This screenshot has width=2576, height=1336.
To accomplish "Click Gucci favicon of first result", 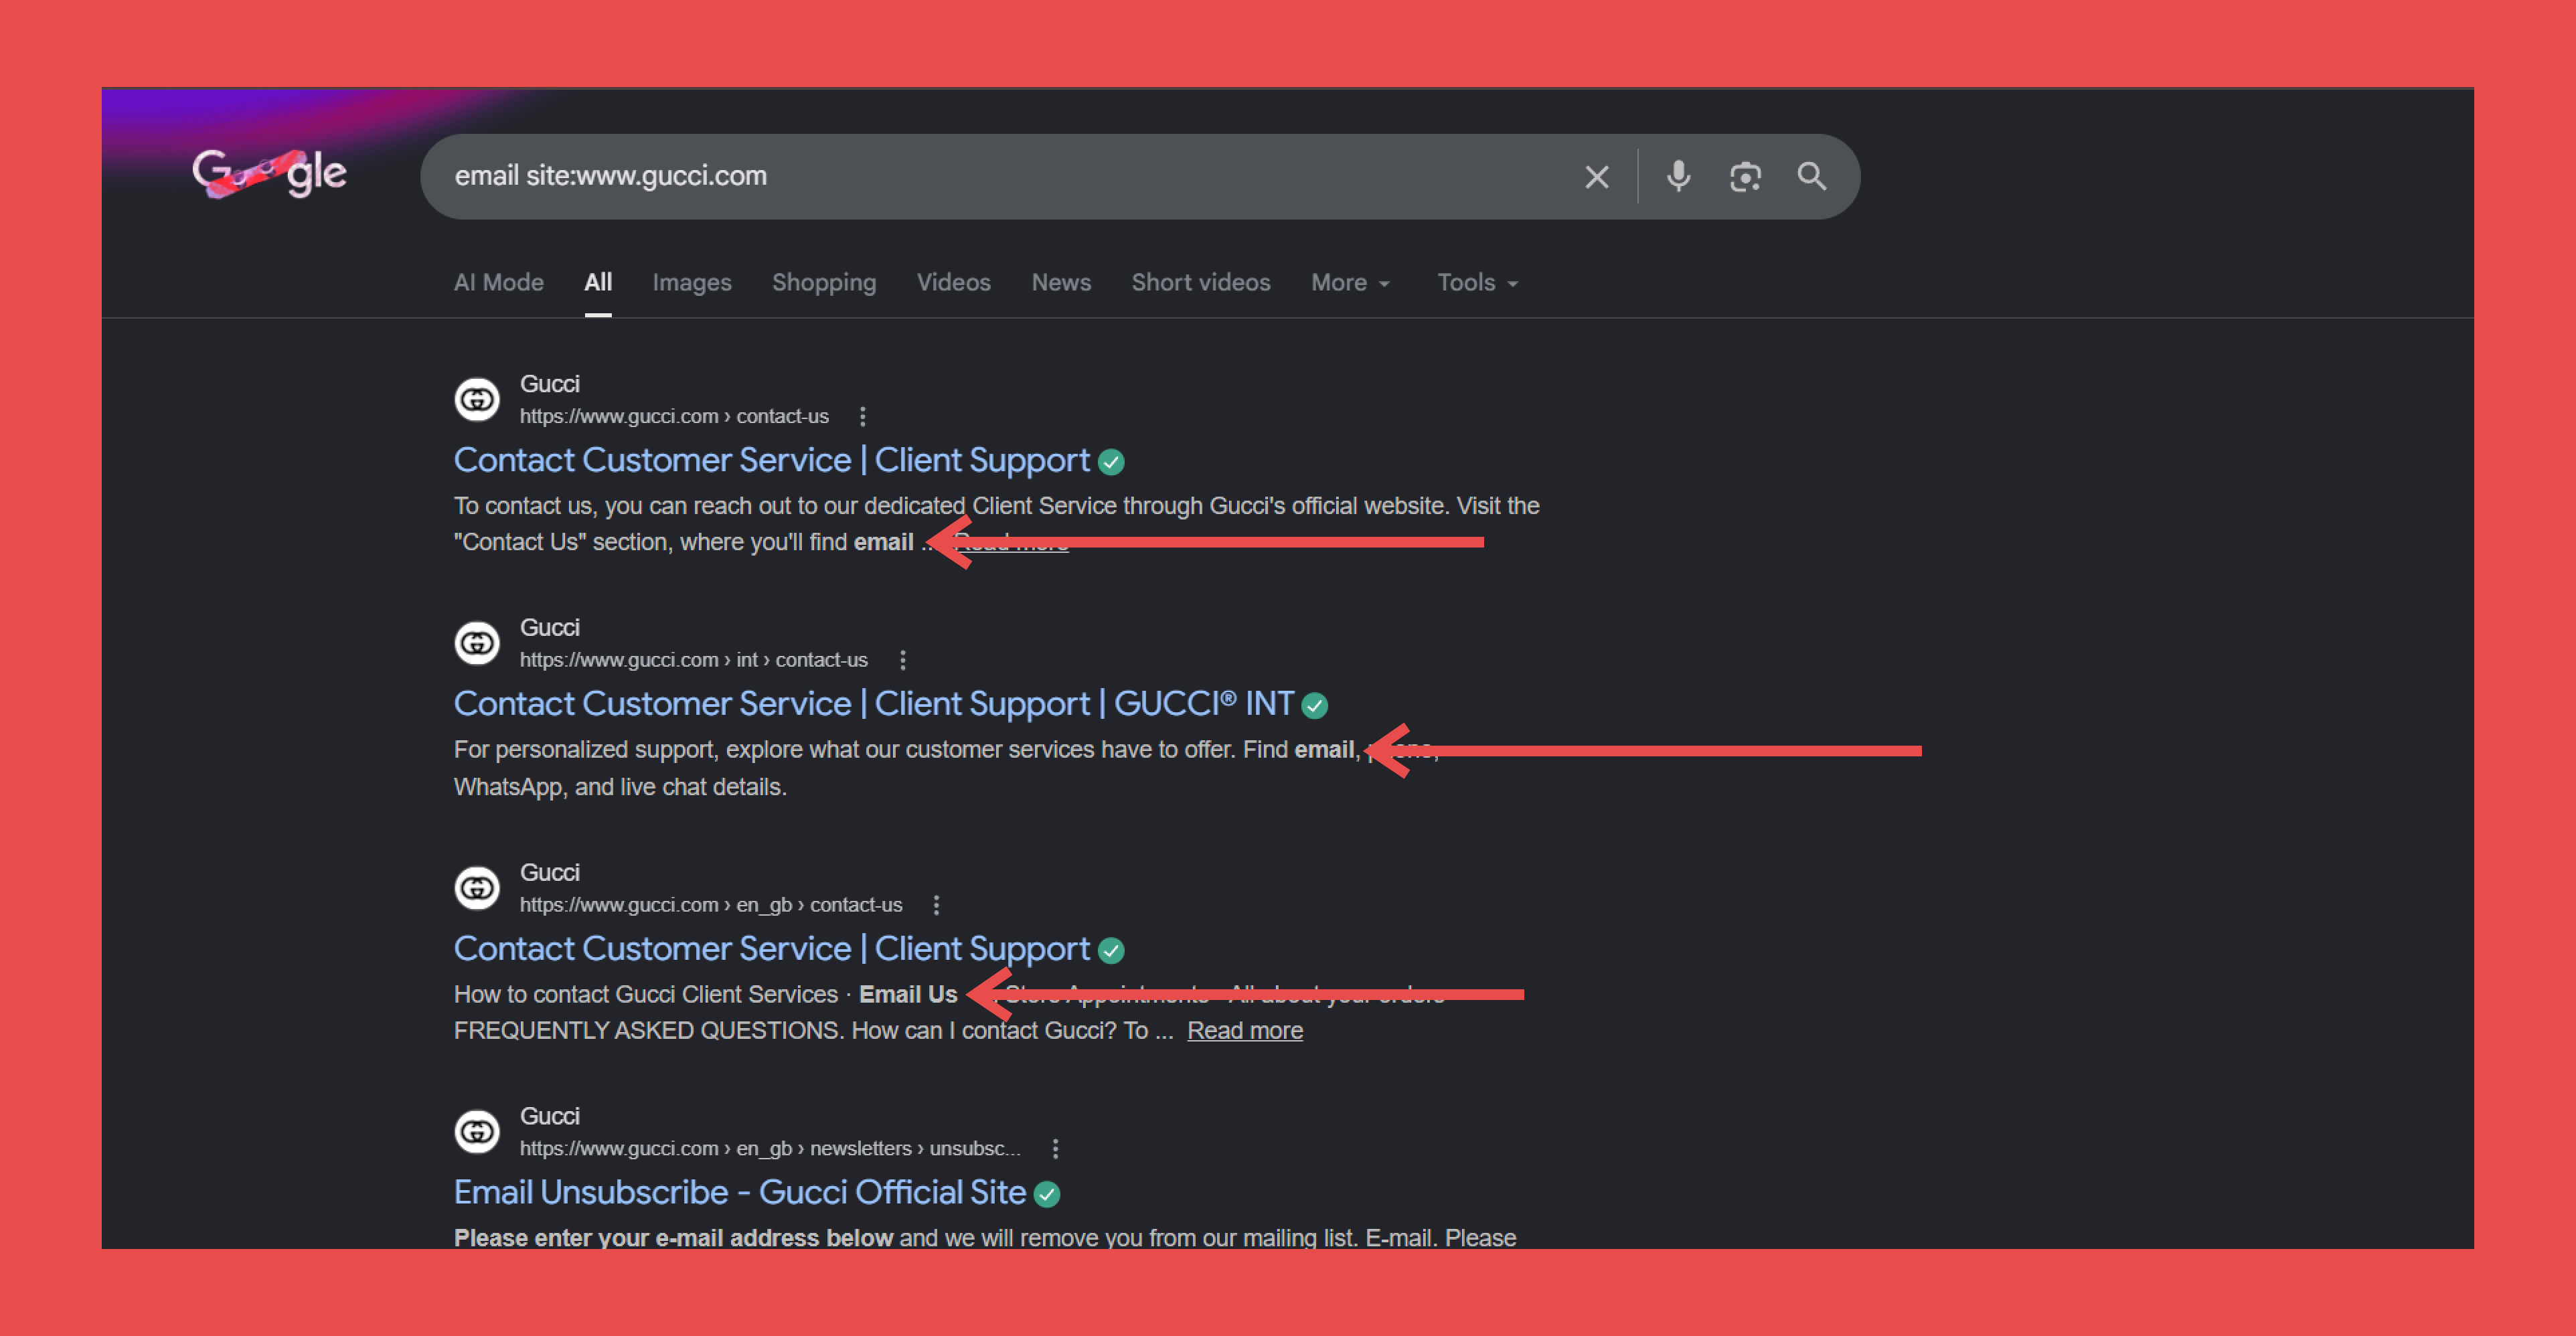I will pos(477,399).
